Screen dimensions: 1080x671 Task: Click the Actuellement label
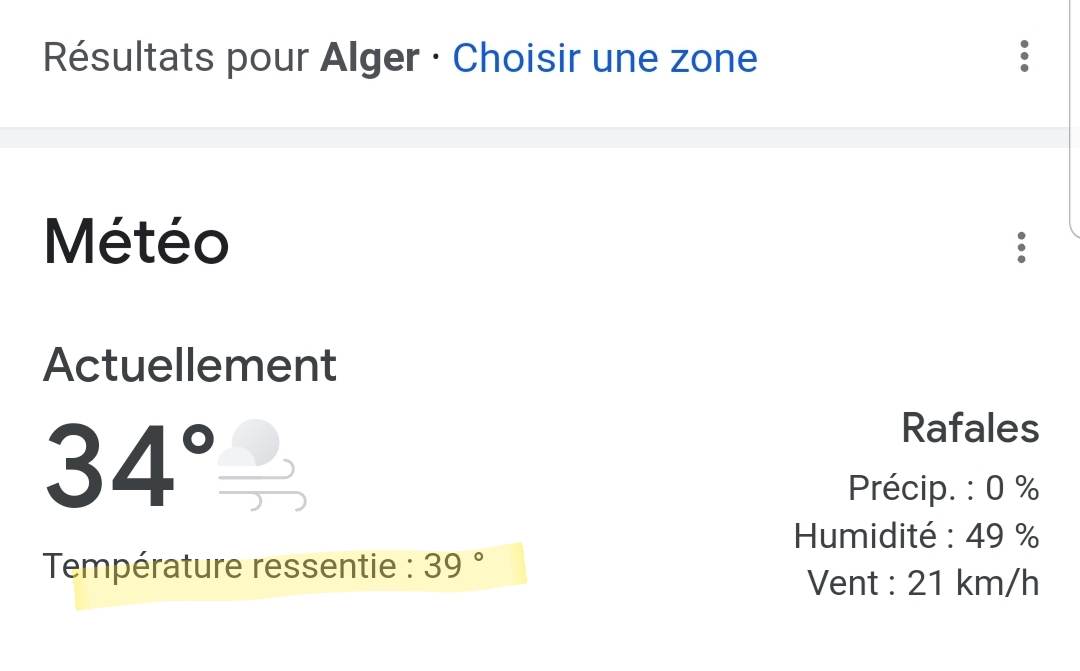point(190,366)
